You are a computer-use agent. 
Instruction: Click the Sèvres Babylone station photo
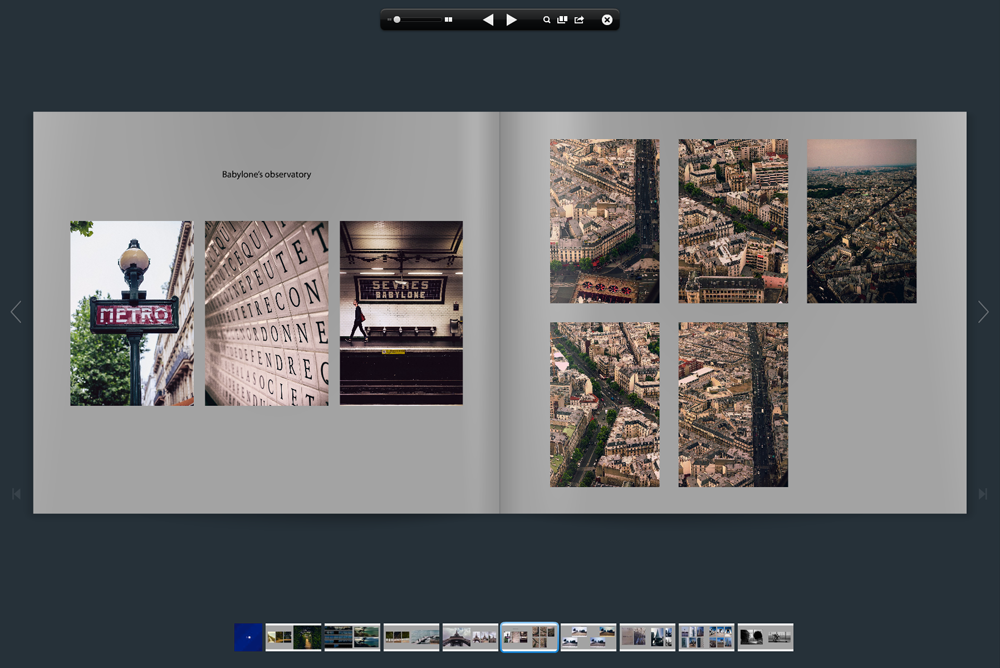coord(401,313)
